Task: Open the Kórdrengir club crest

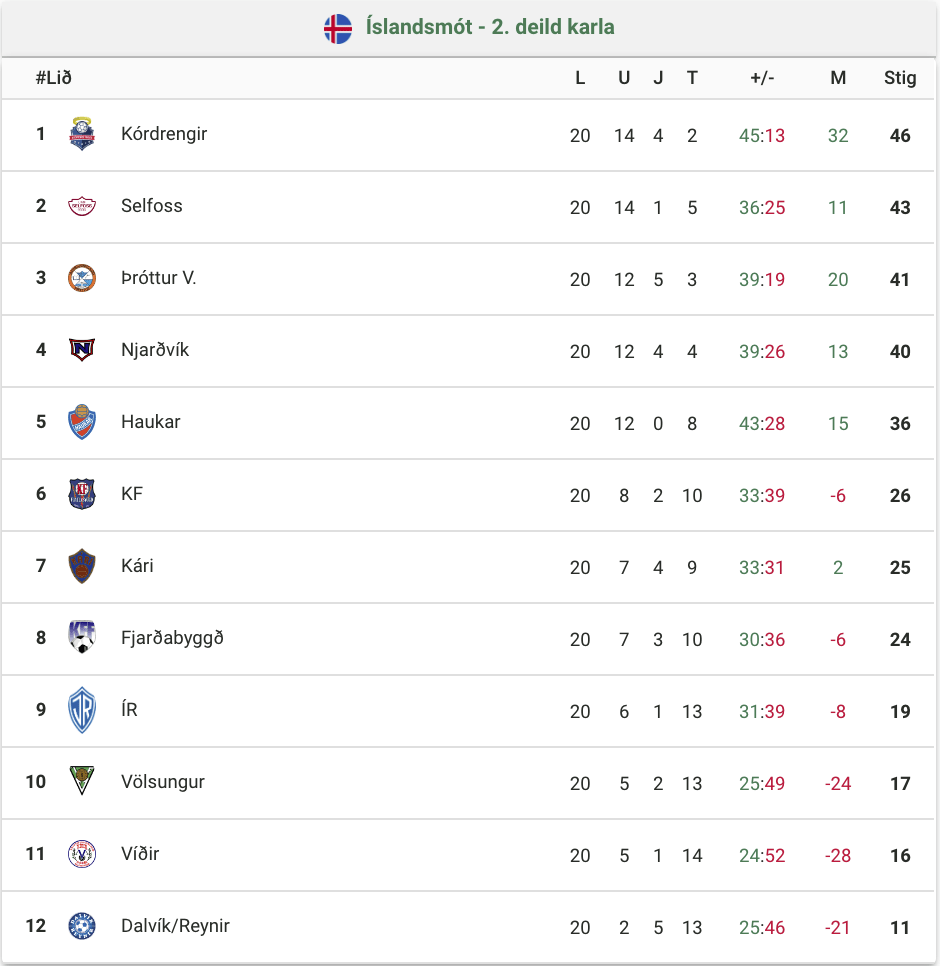Action: coord(82,134)
